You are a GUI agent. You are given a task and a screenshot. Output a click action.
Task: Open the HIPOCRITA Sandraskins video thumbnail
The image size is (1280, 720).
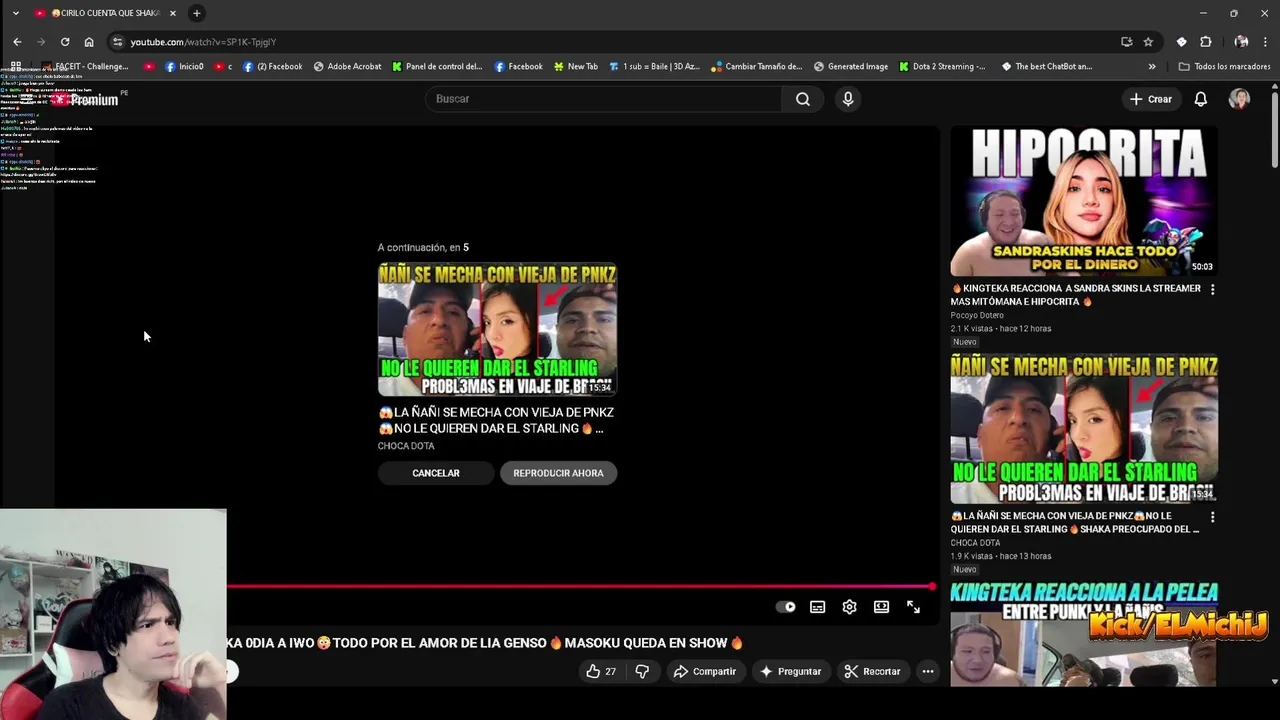click(1084, 201)
